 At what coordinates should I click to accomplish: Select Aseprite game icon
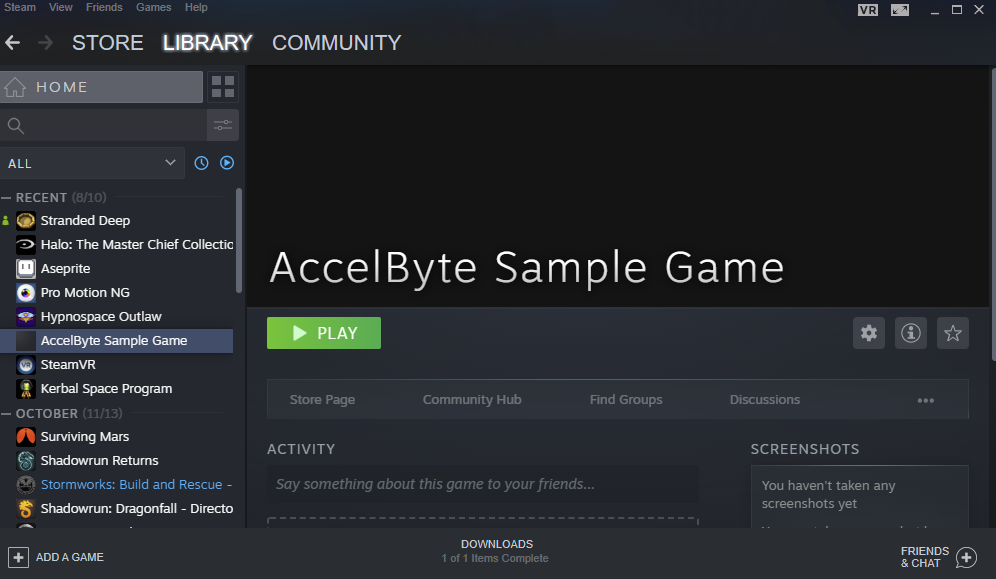(x=25, y=269)
